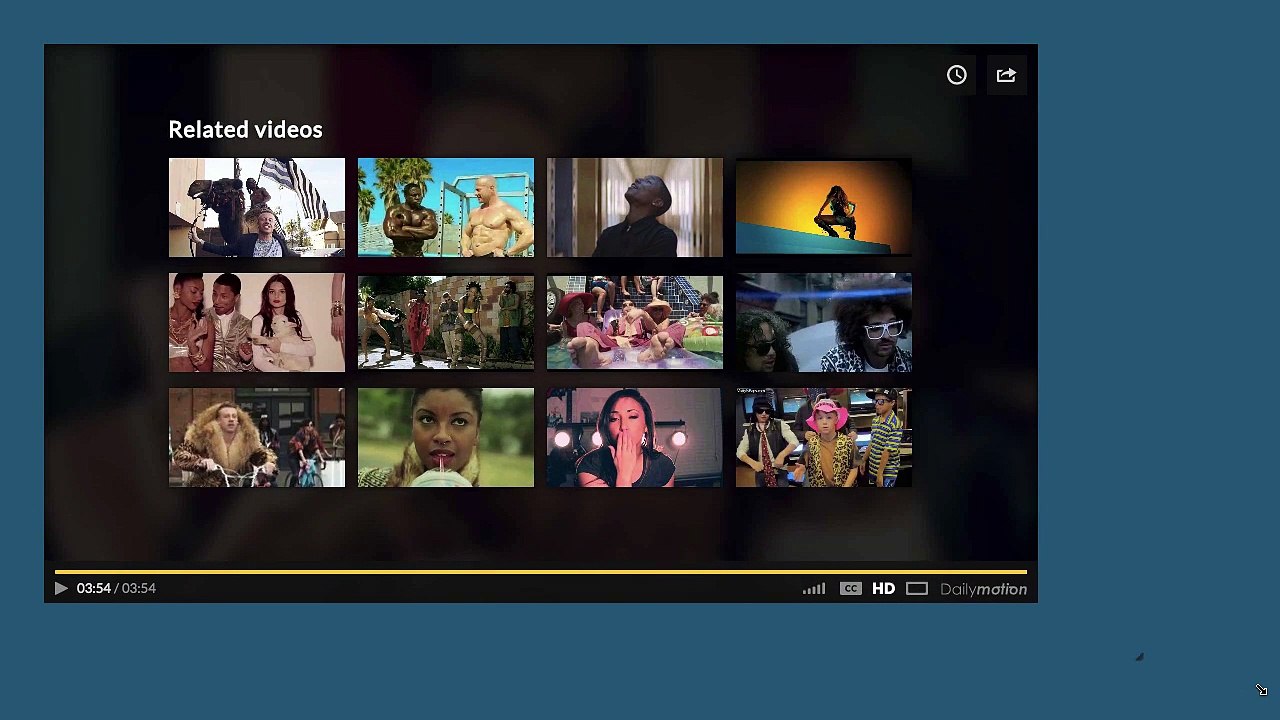
Task: Open related video of woman sipping drink
Action: (x=446, y=437)
